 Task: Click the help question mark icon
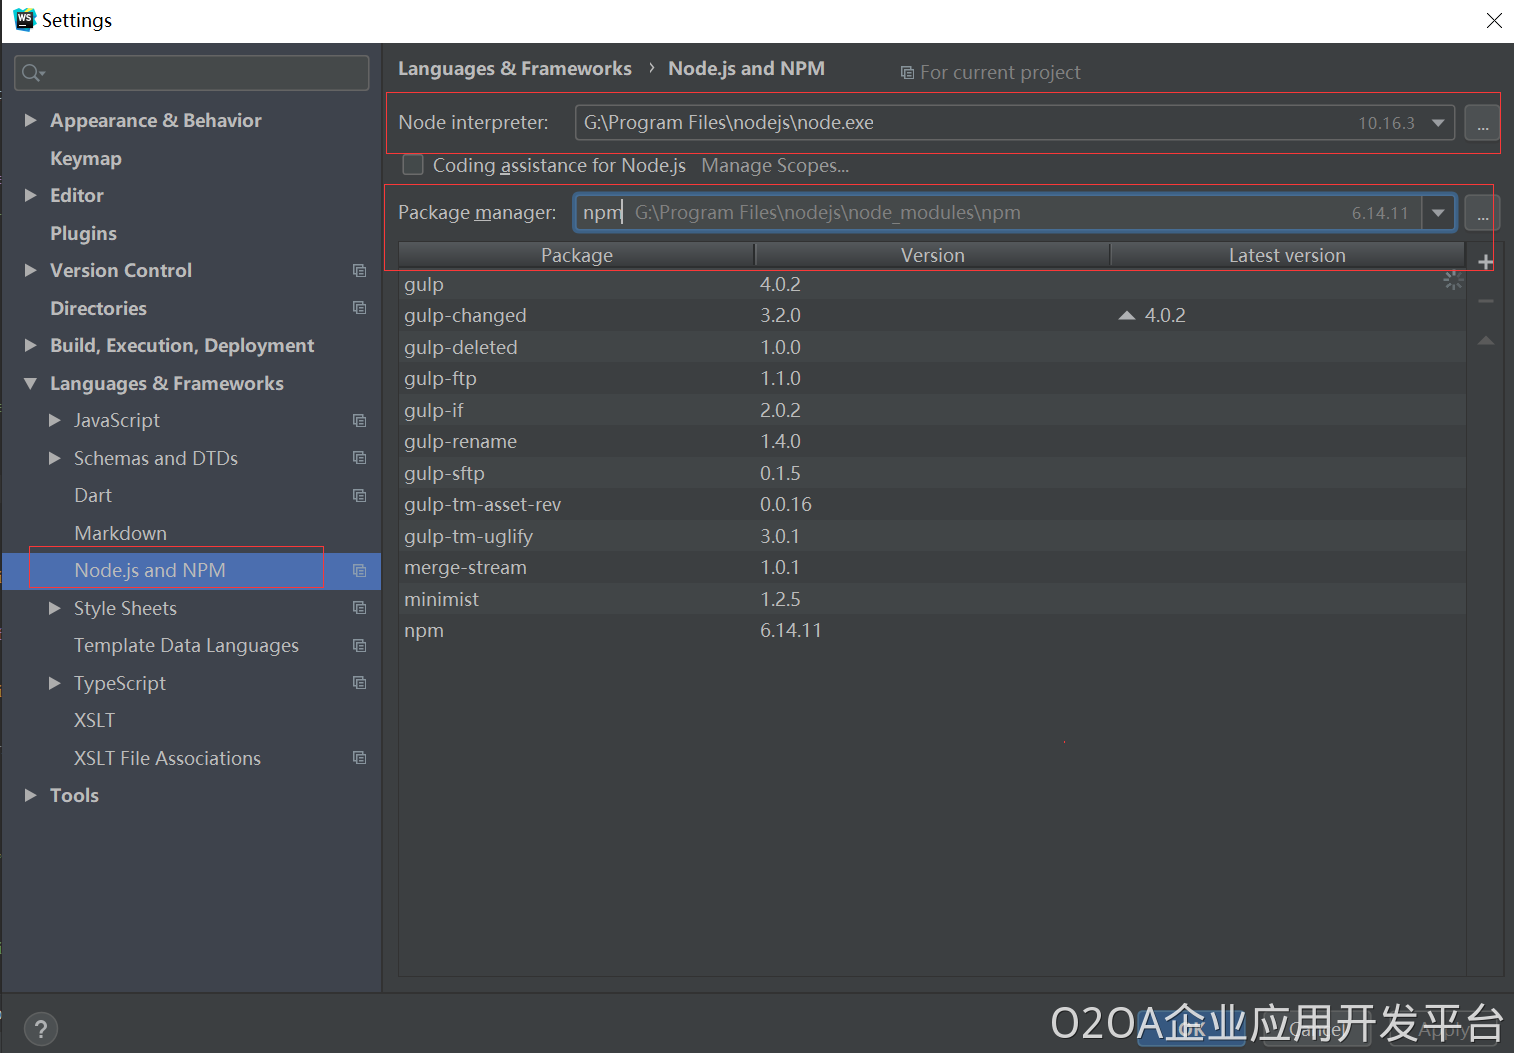(40, 1028)
